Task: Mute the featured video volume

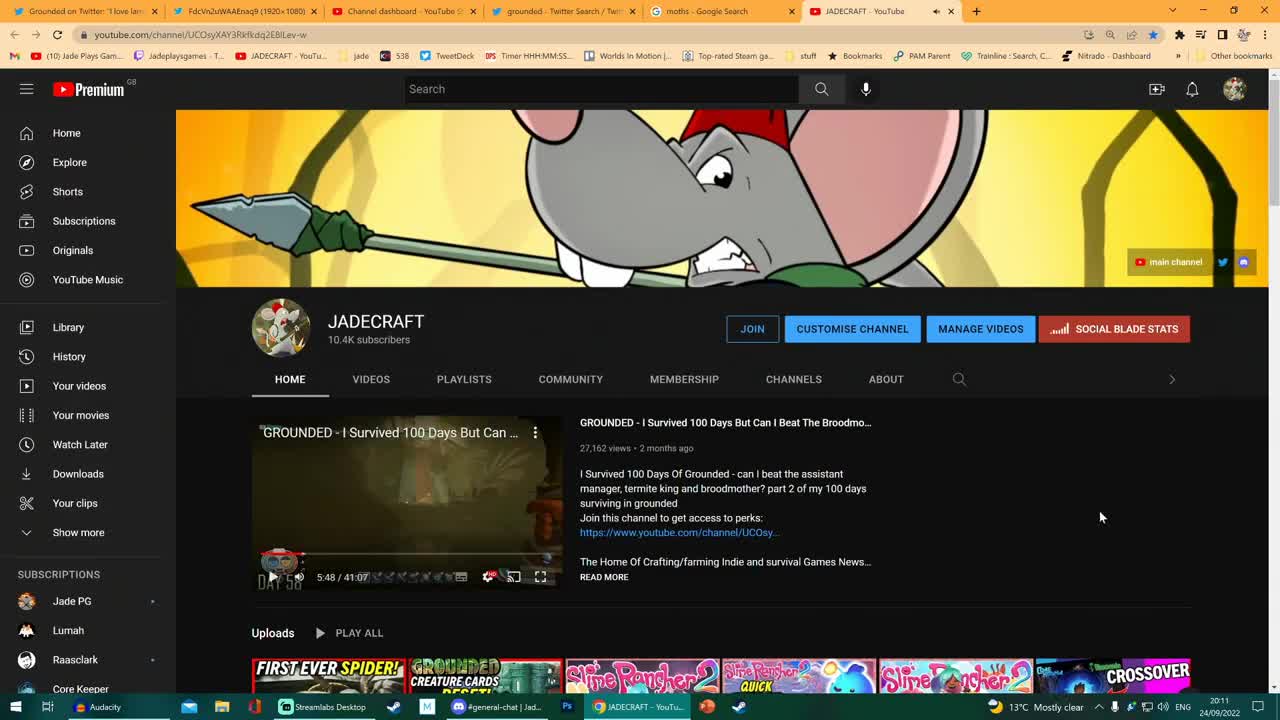Action: click(299, 577)
